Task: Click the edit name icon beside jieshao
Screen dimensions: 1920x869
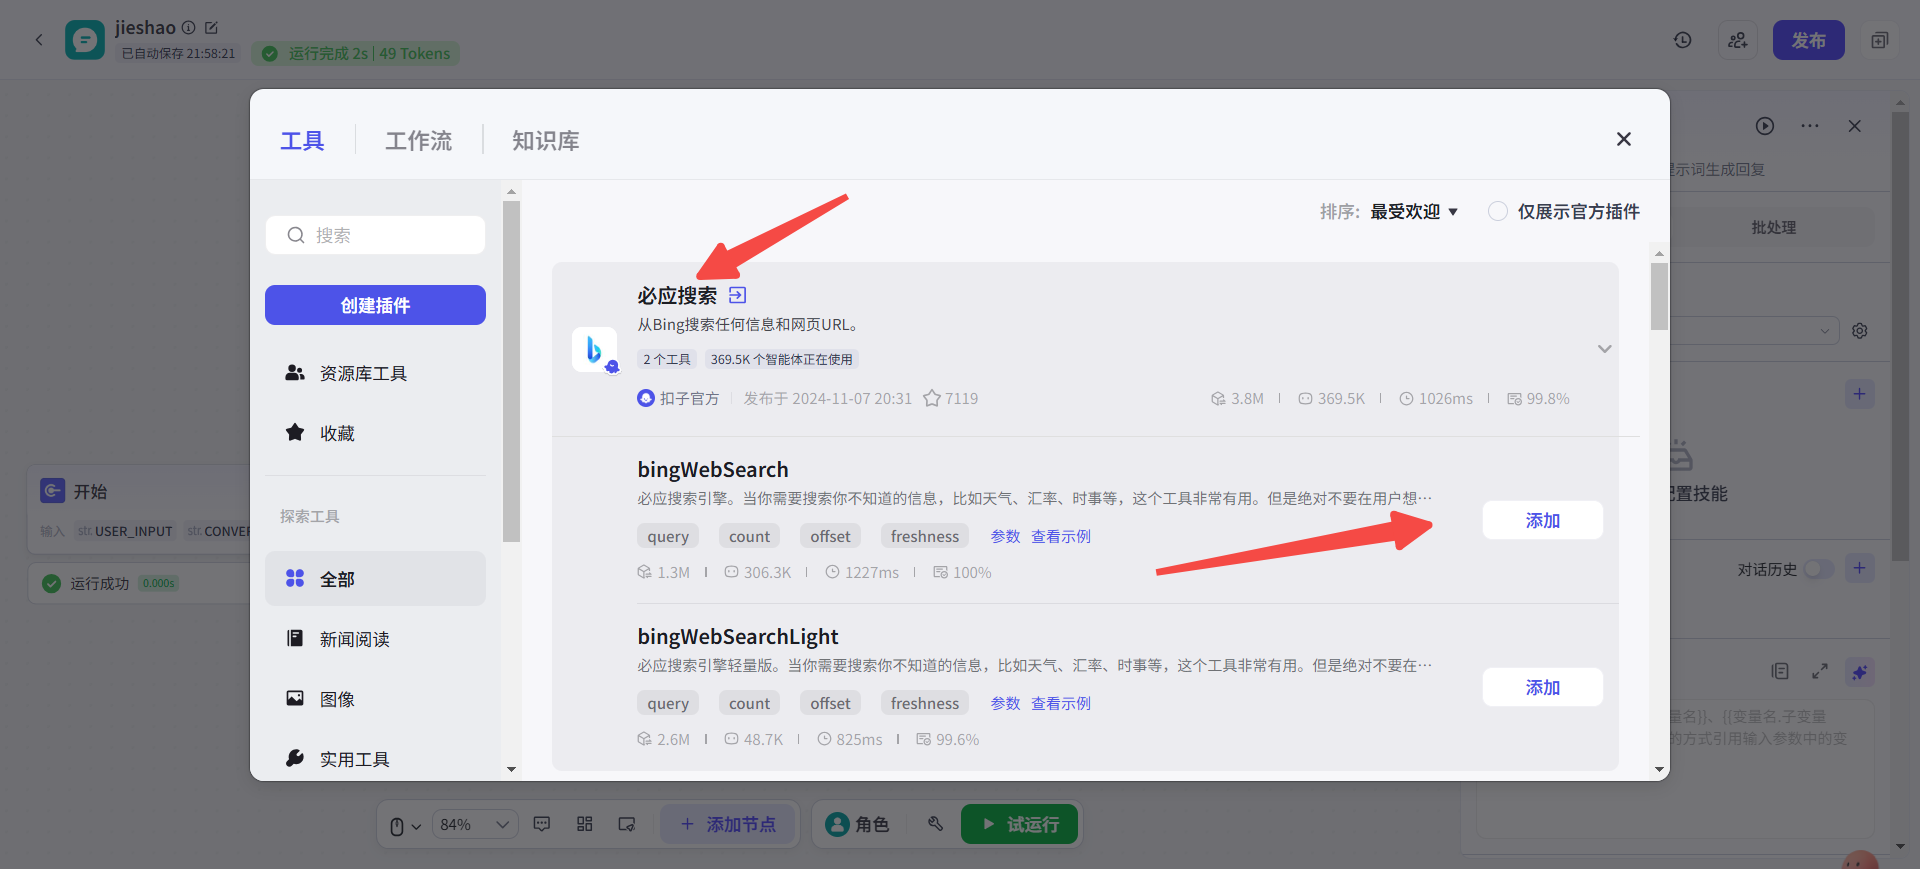Action: pos(211,28)
